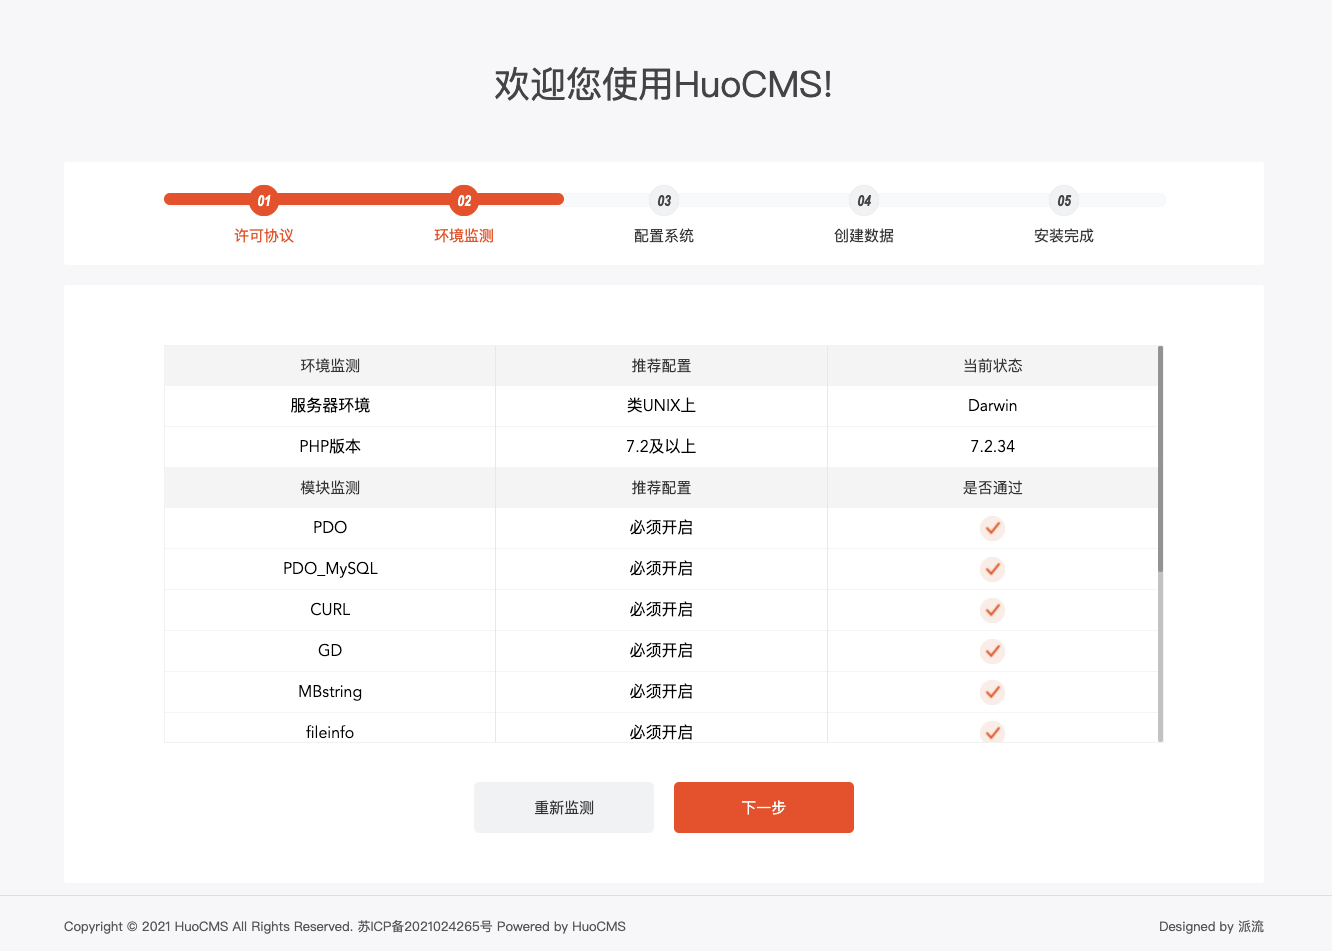The height and width of the screenshot is (951, 1332).
Task: Select the 许可协议 step label
Action: tap(264, 236)
